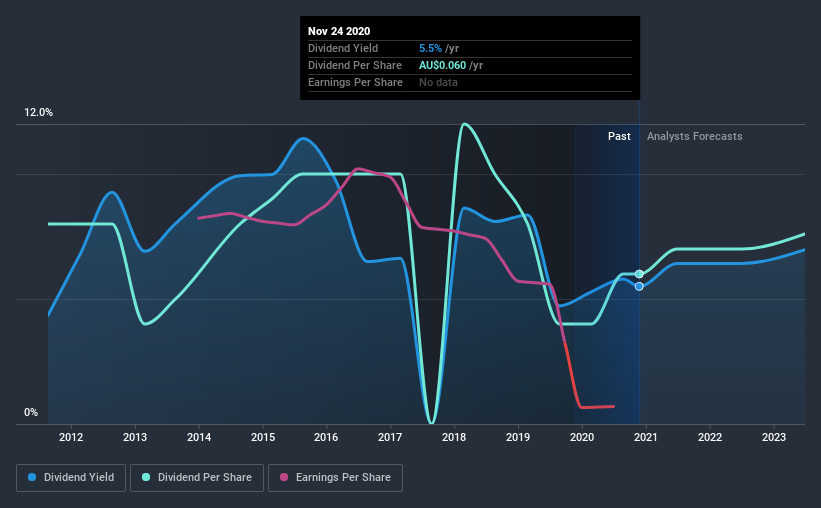
Task: Click the pink Earnings Per Share legend dot
Action: (284, 477)
